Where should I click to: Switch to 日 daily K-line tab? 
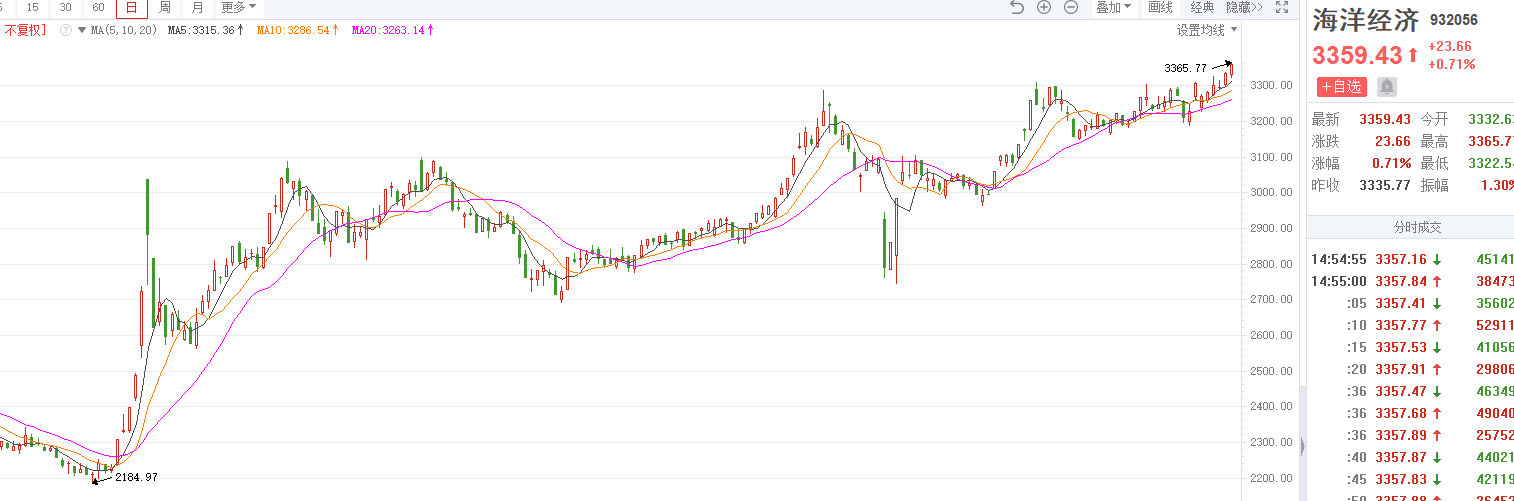[132, 7]
